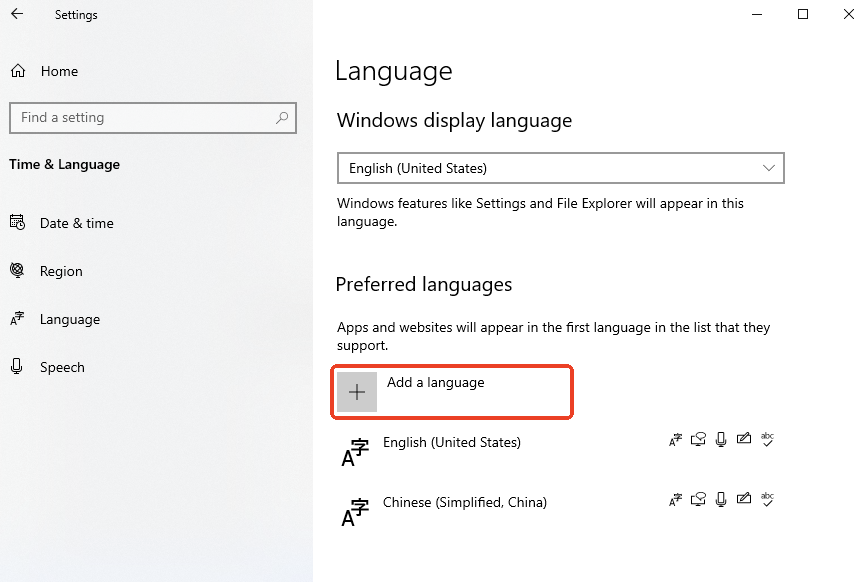Click spell-check abc icon in Chinese row
867x582 pixels.
click(767, 500)
